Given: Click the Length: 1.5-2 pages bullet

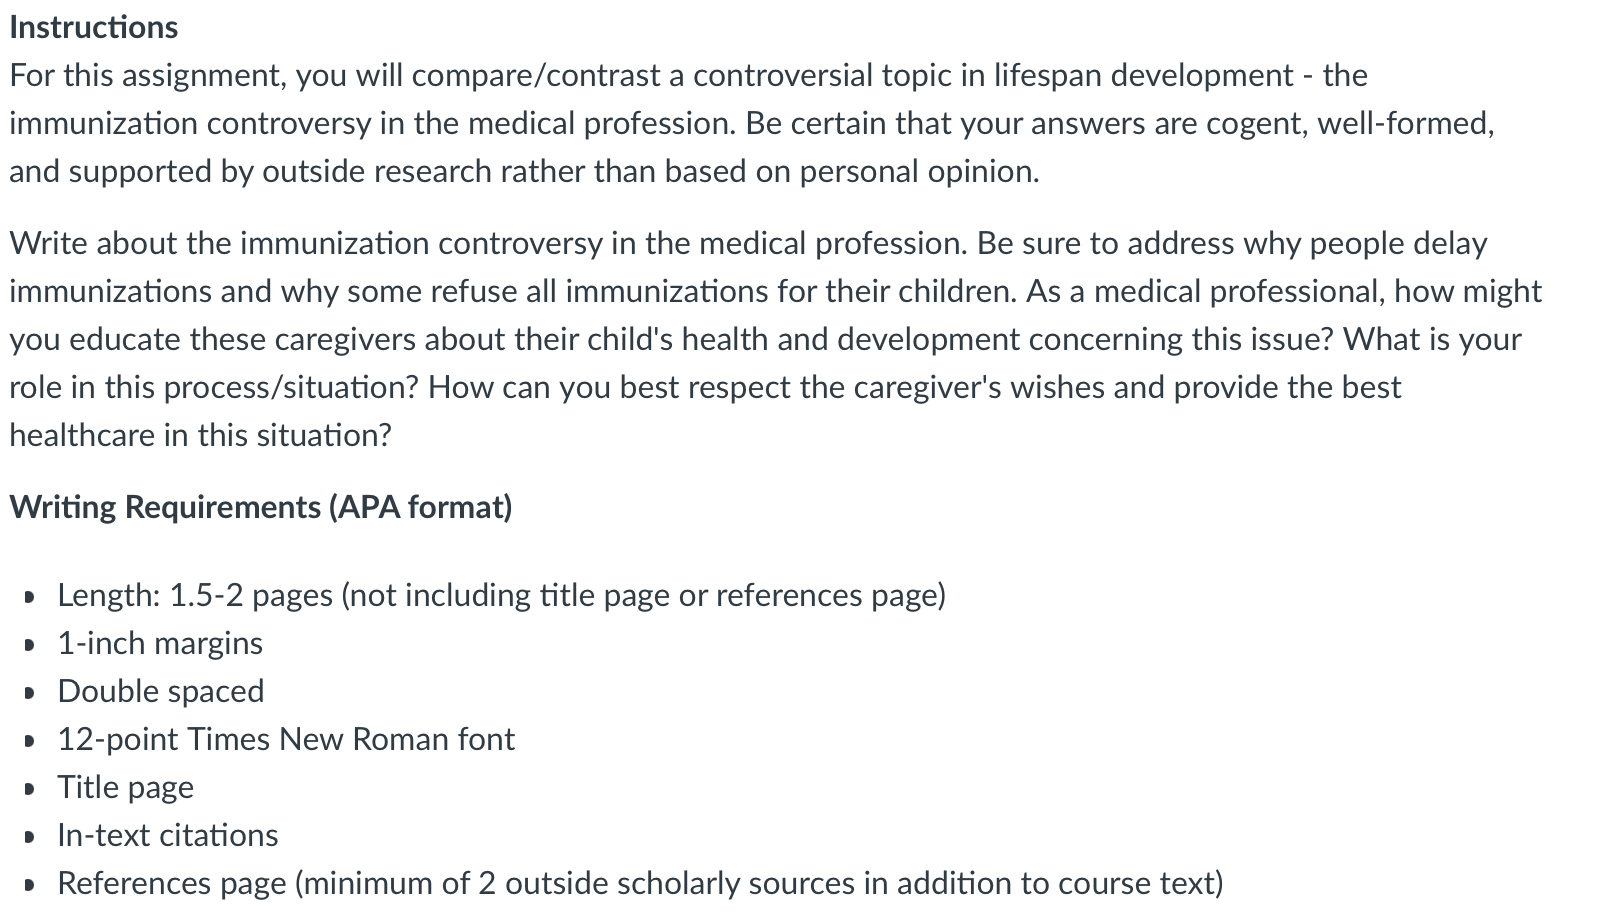Looking at the screenshot, I should 501,595.
